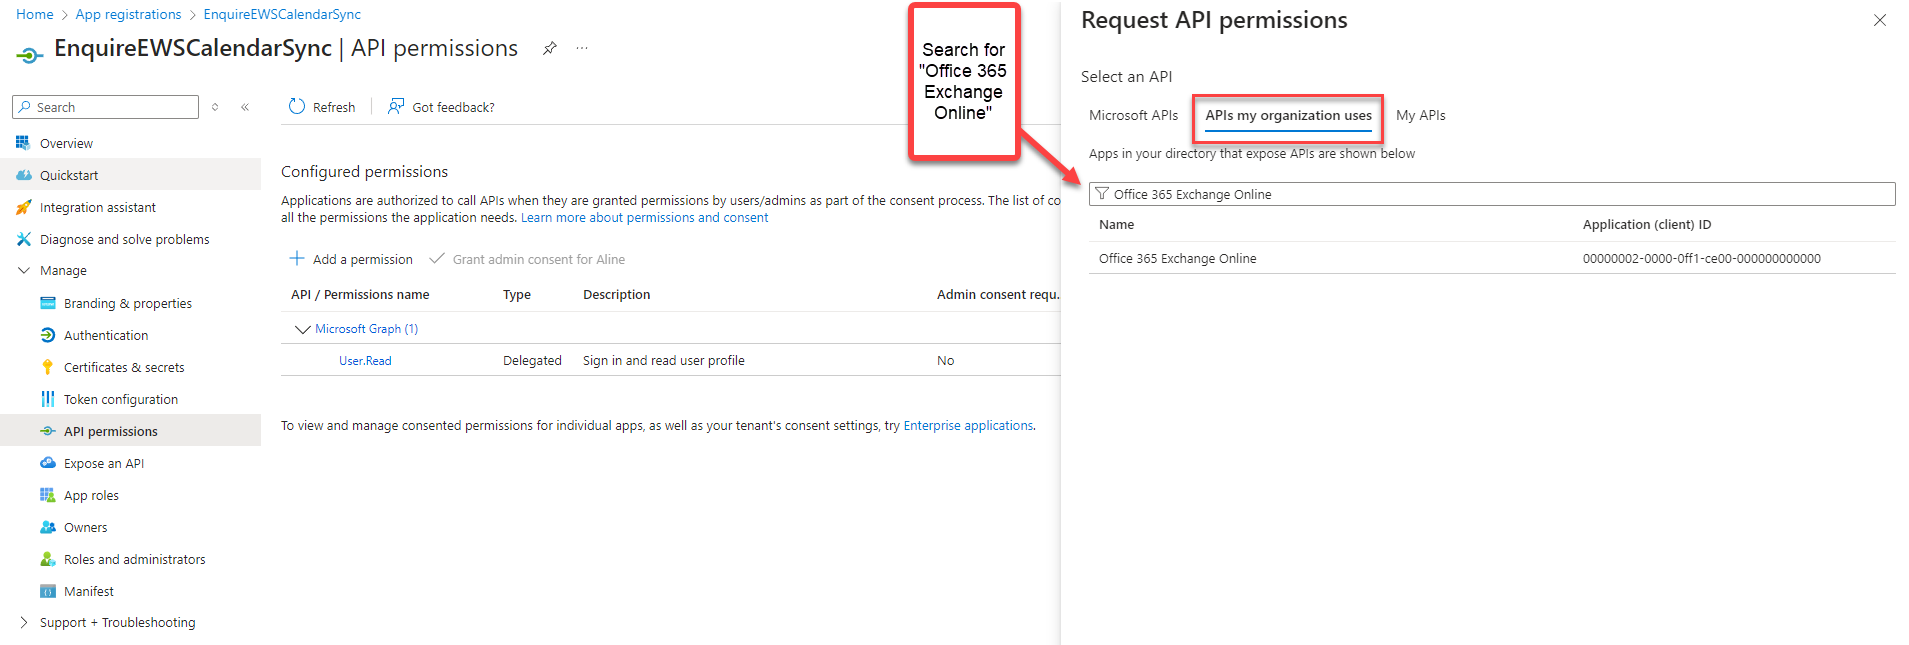The width and height of the screenshot is (1909, 645).
Task: Click the Refresh circular arrow icon
Action: [x=297, y=106]
